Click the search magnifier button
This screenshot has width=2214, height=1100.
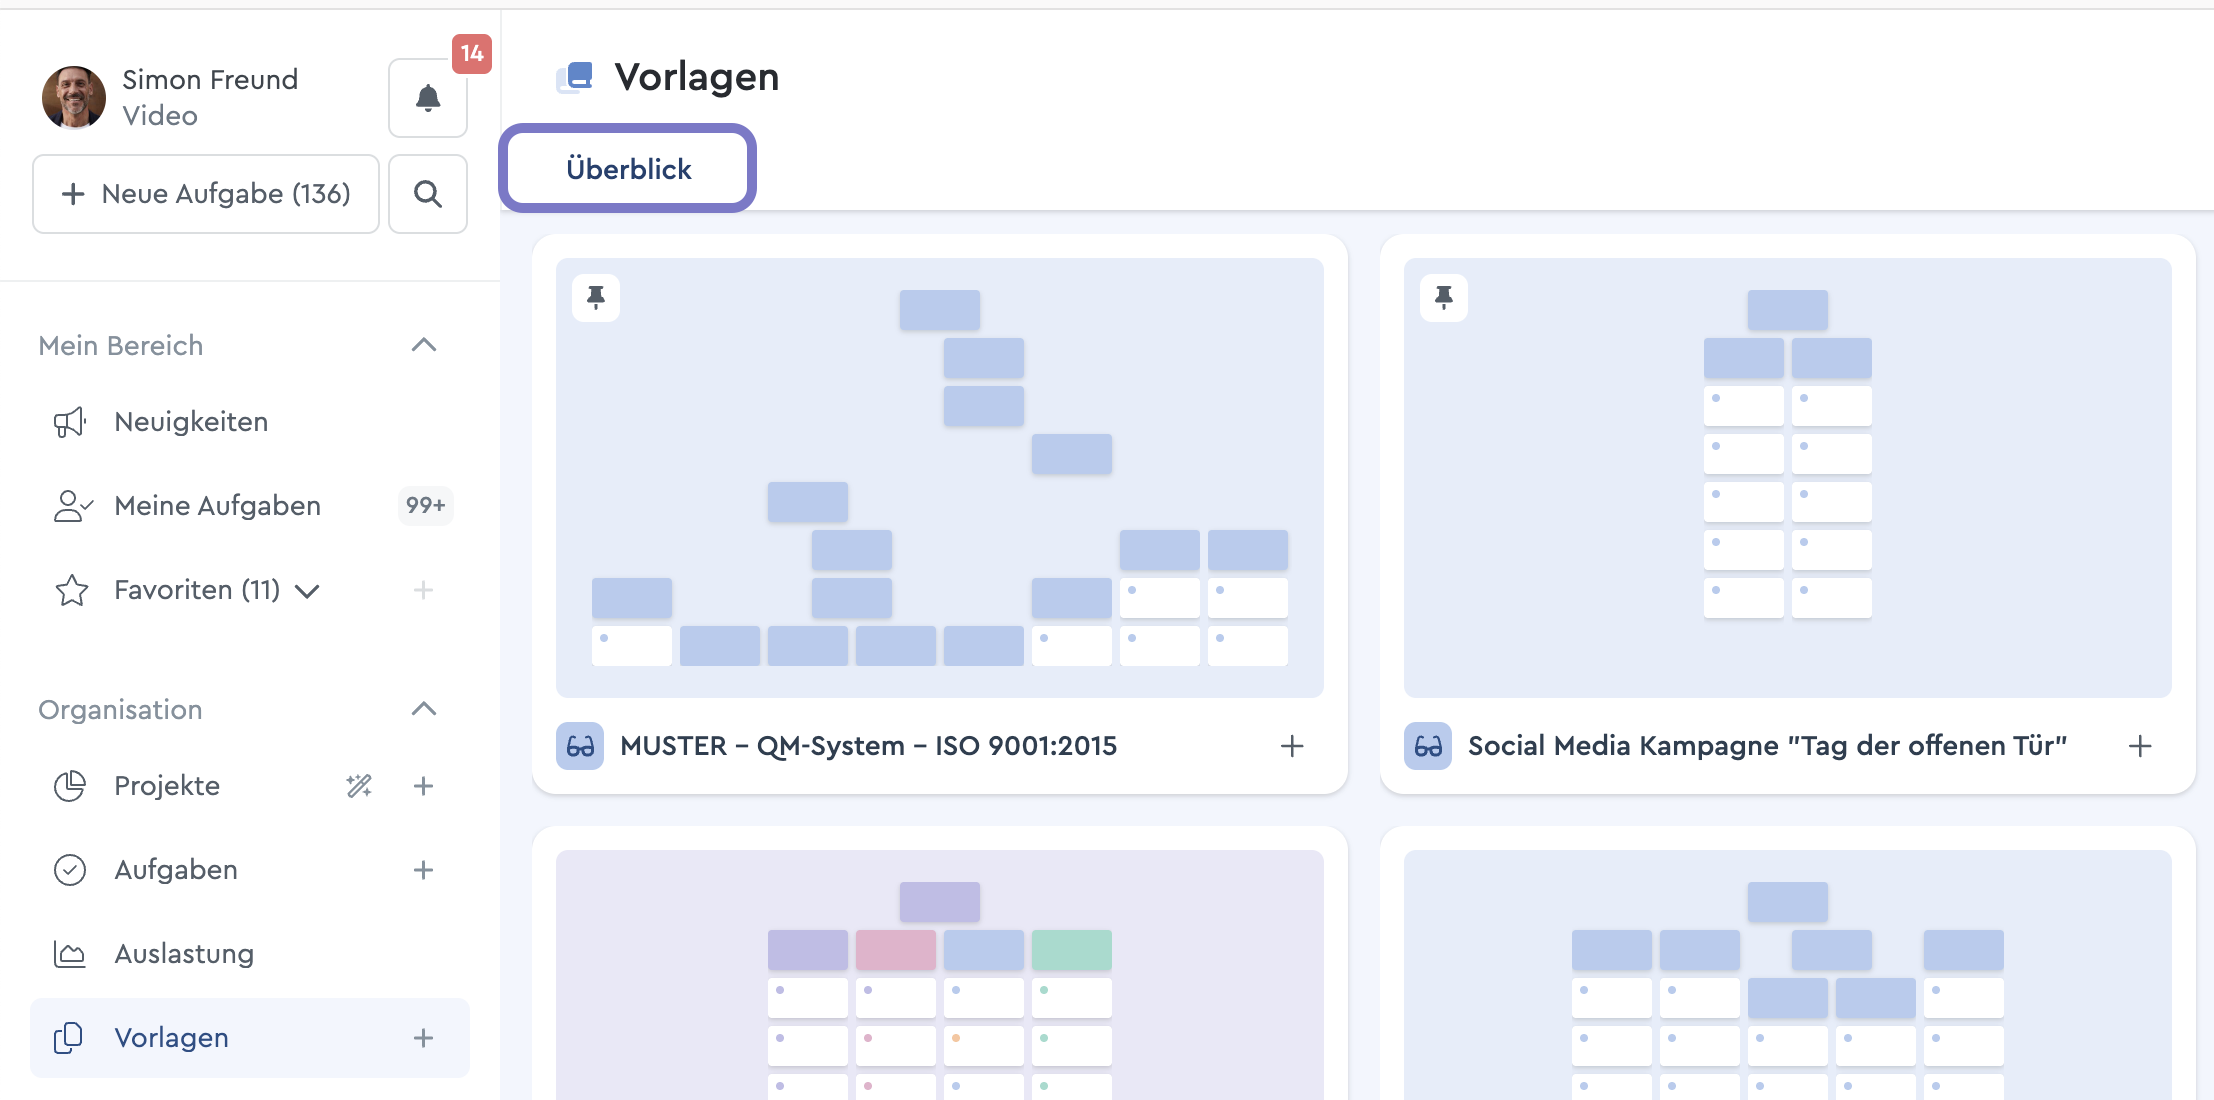tap(427, 194)
